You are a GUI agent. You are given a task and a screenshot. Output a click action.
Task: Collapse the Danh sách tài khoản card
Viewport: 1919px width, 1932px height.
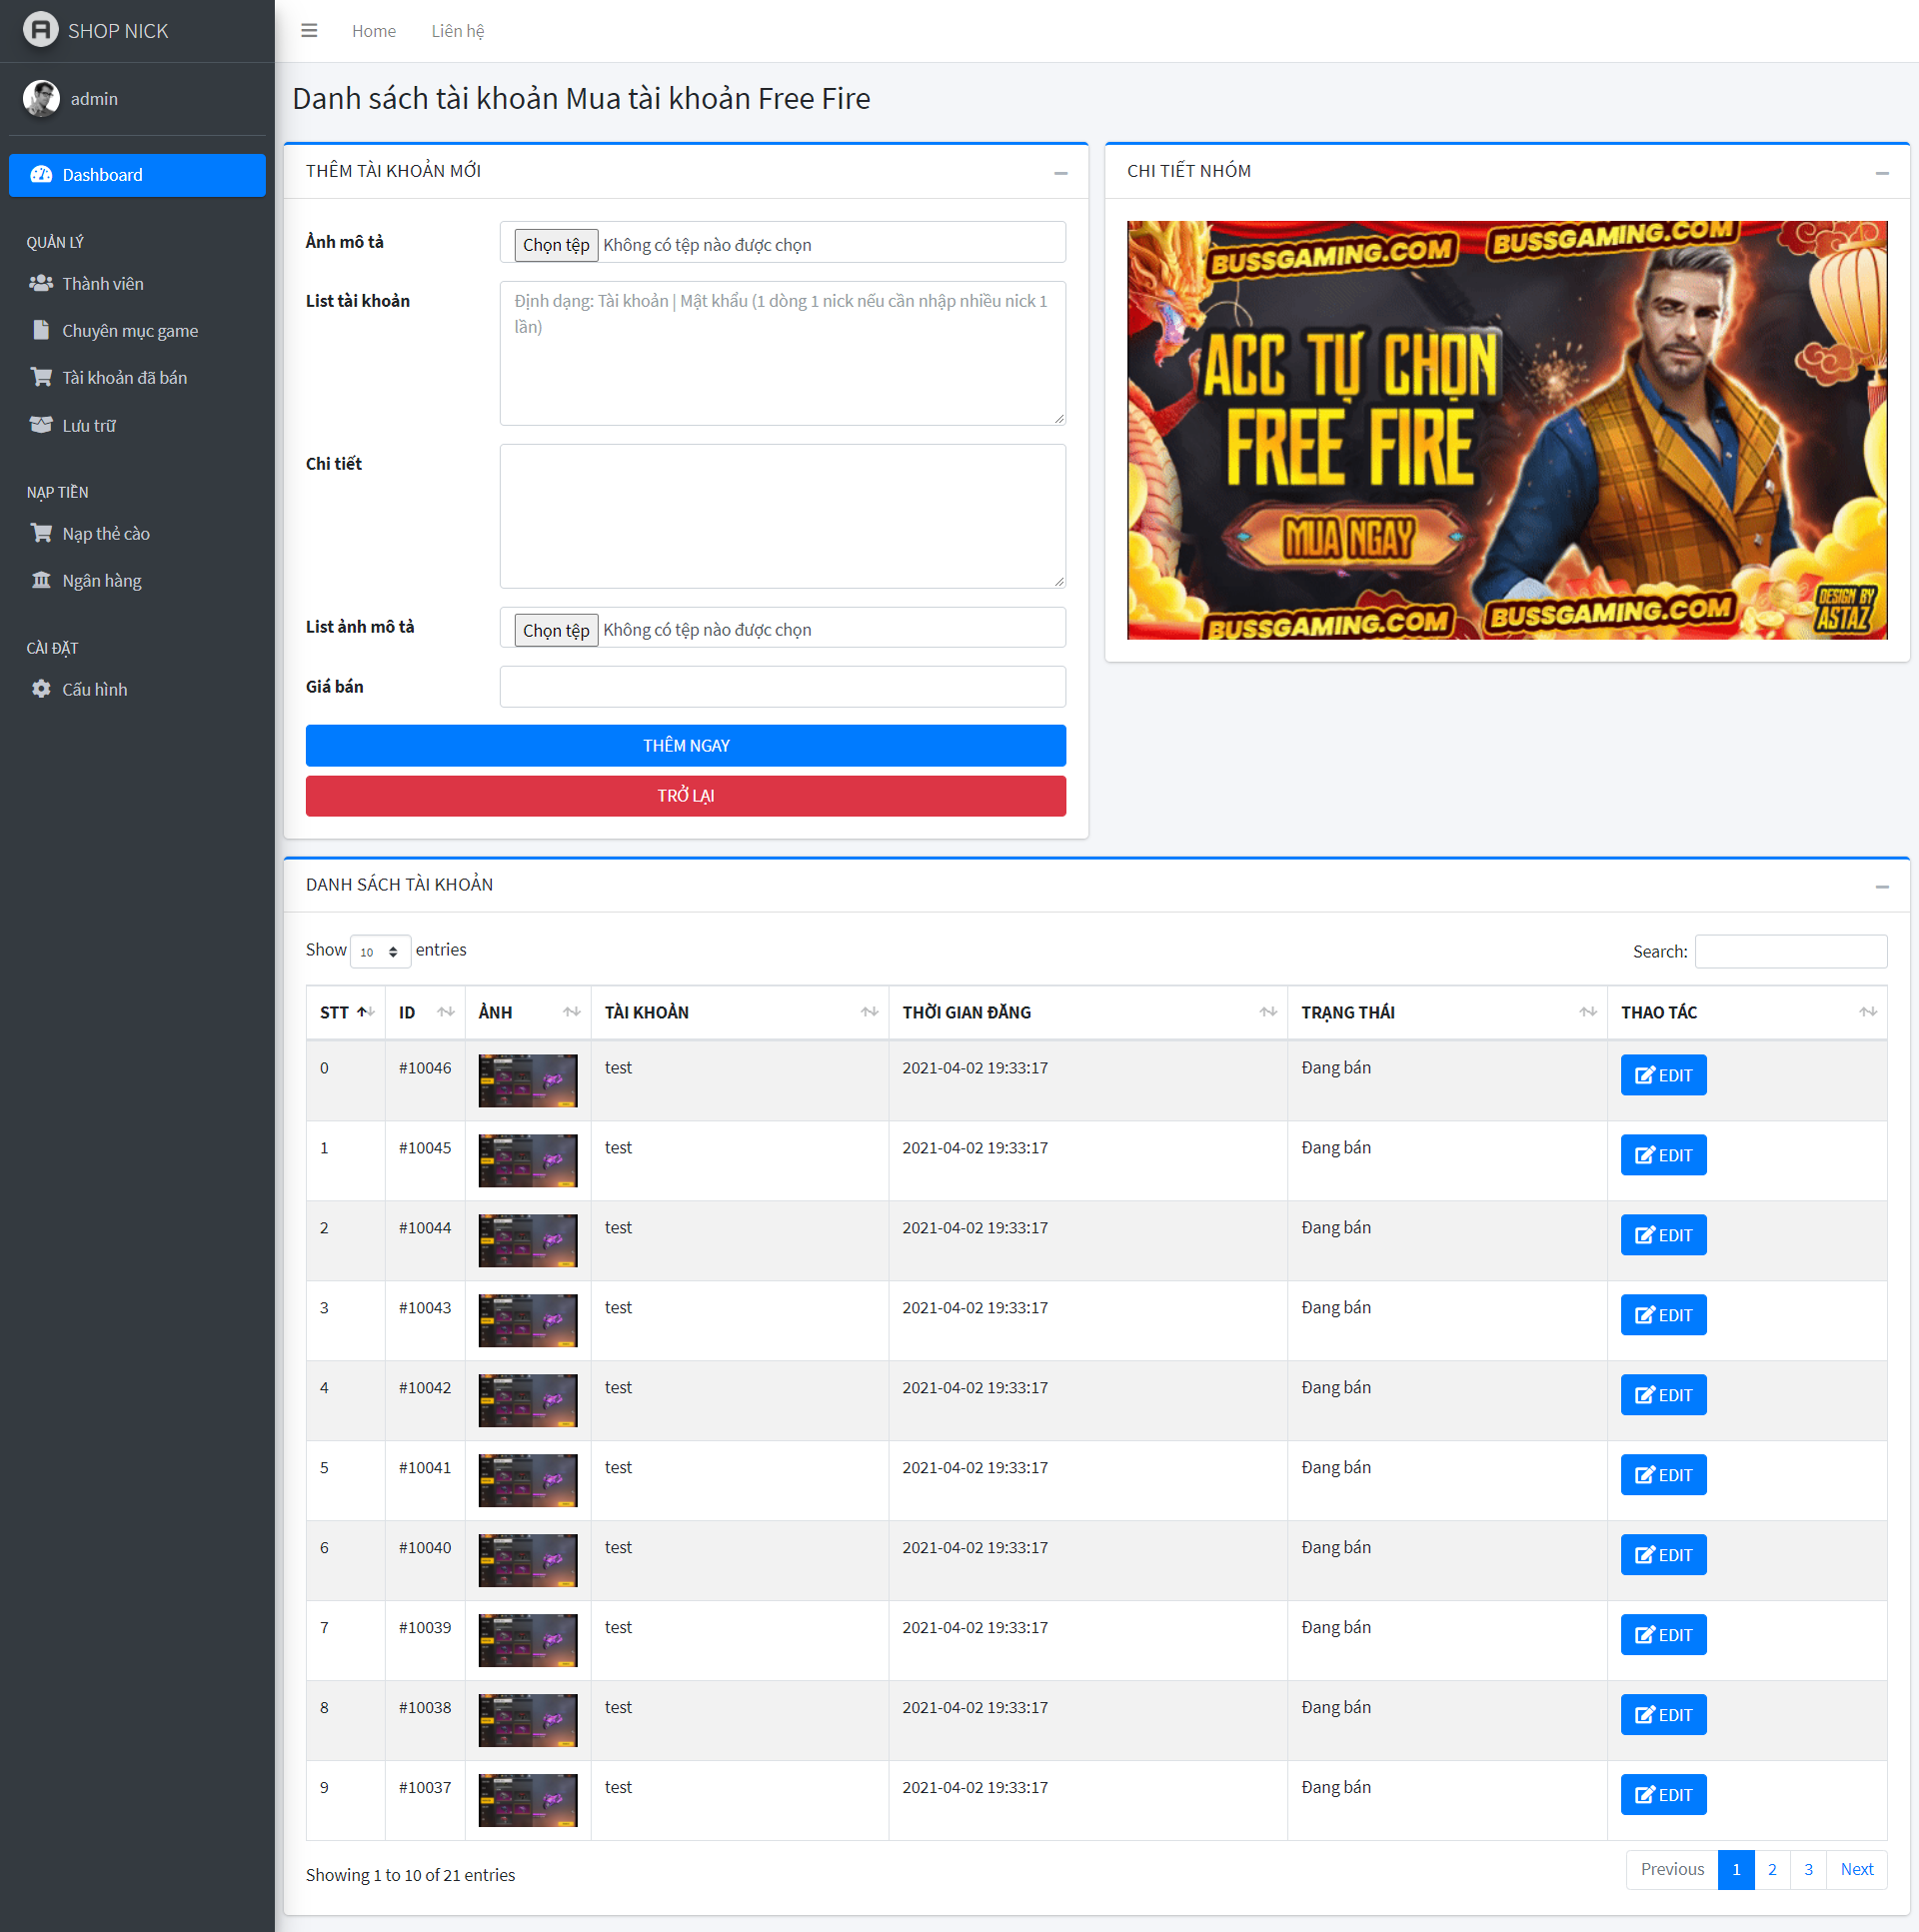coord(1881,887)
